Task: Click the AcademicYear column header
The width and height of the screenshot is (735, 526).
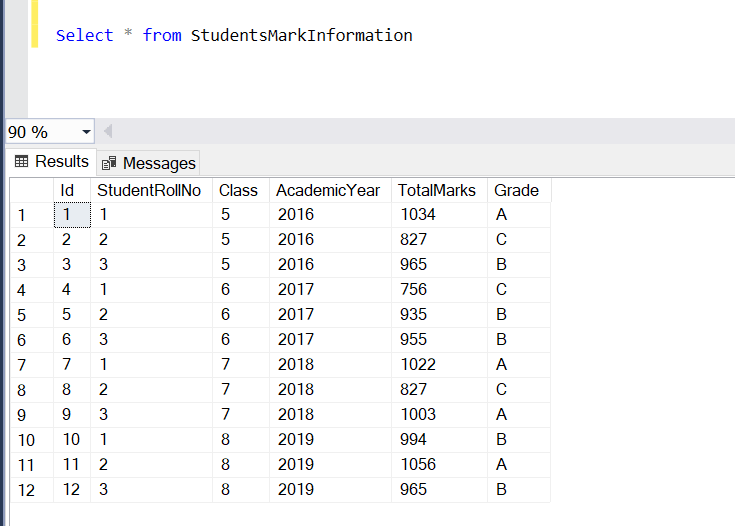Action: point(328,190)
